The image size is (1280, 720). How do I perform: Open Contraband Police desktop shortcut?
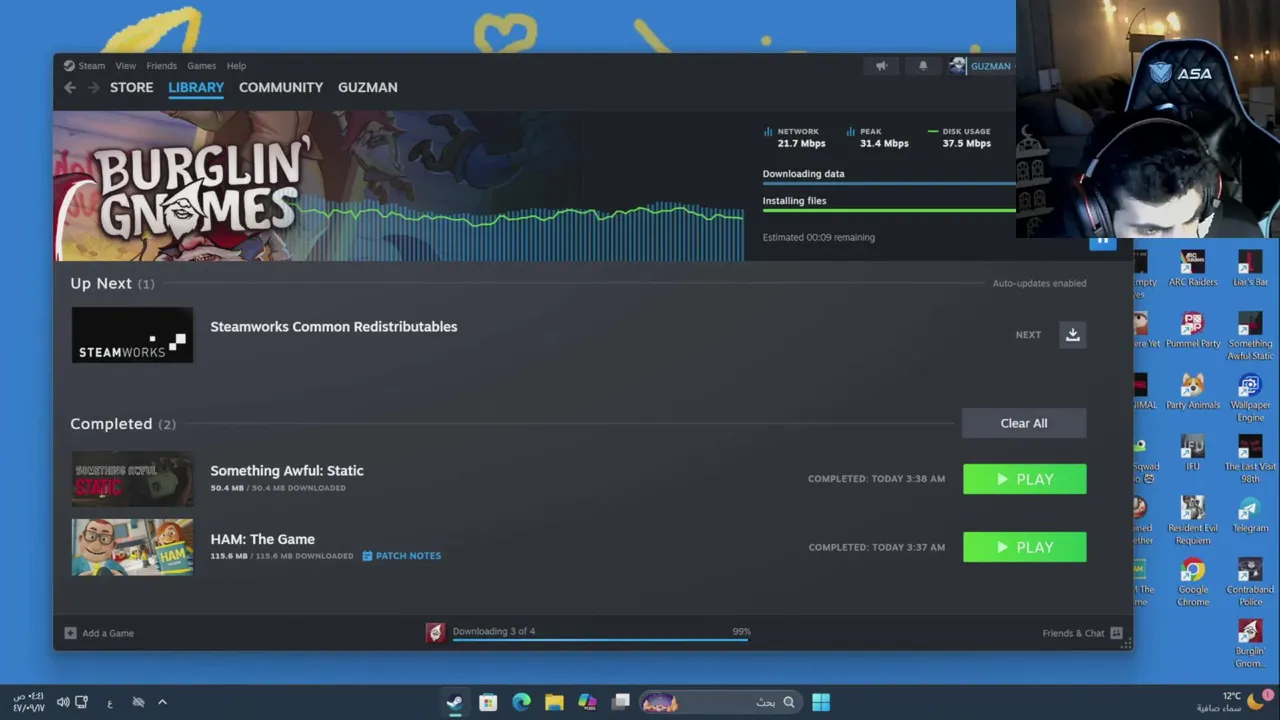tap(1250, 581)
